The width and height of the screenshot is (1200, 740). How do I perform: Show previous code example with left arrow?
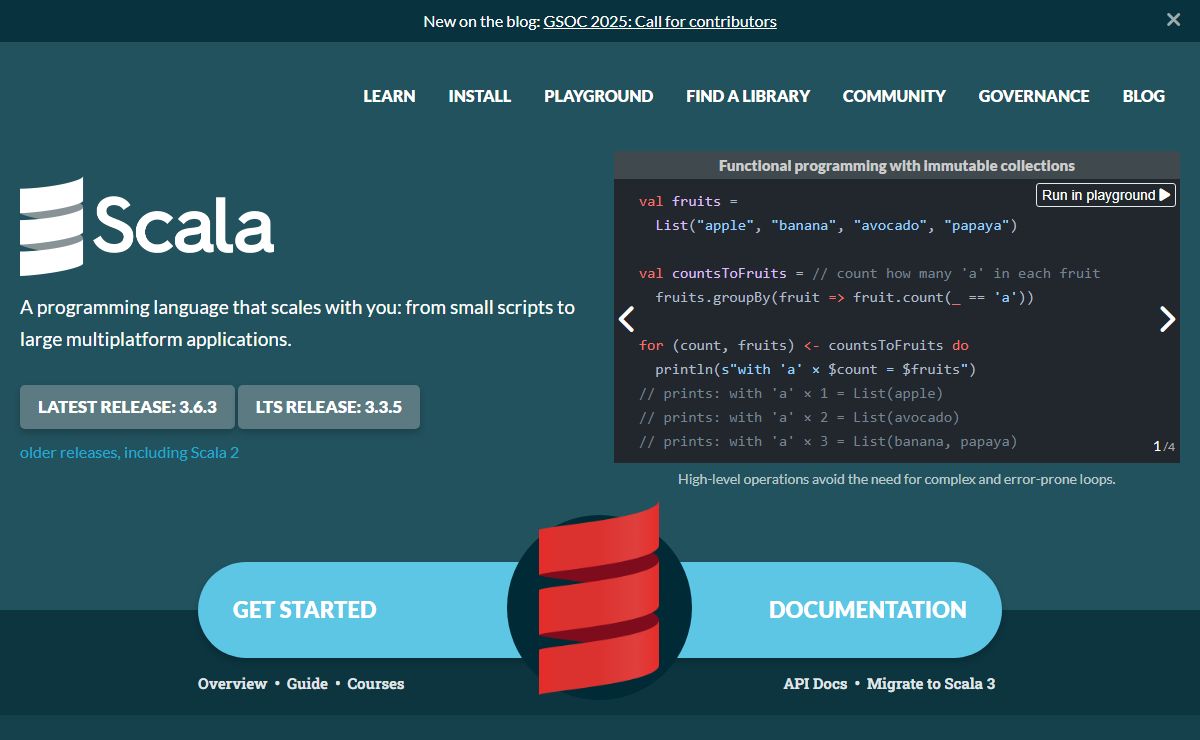[x=627, y=320]
